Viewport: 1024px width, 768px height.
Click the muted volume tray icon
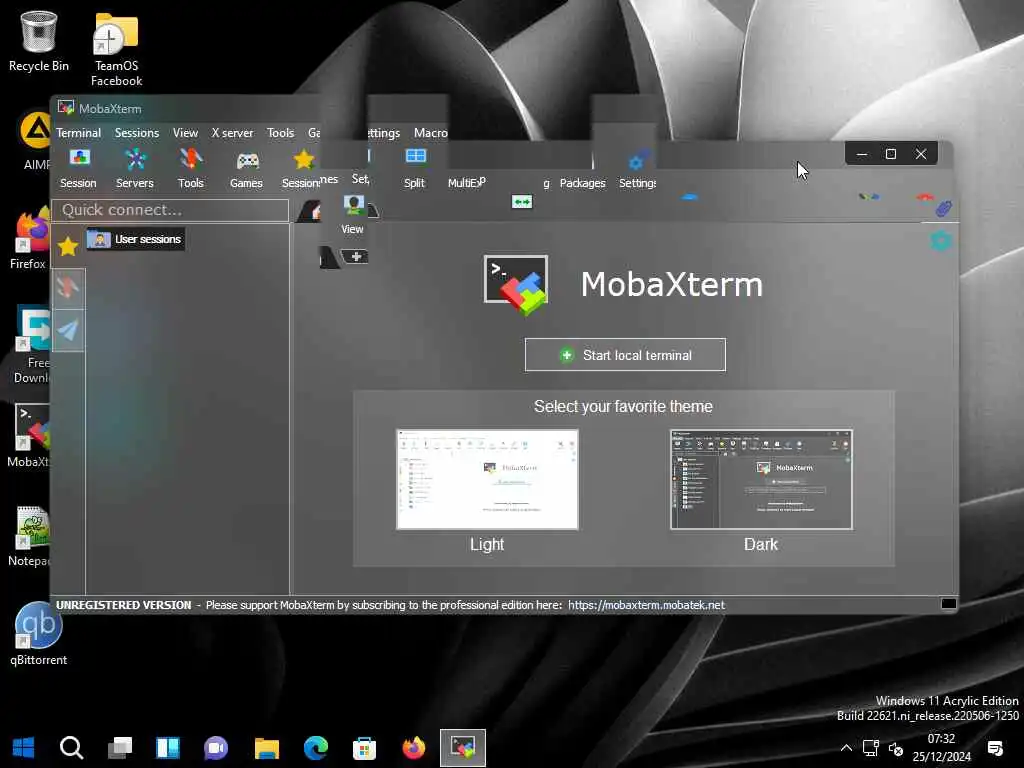[x=896, y=748]
